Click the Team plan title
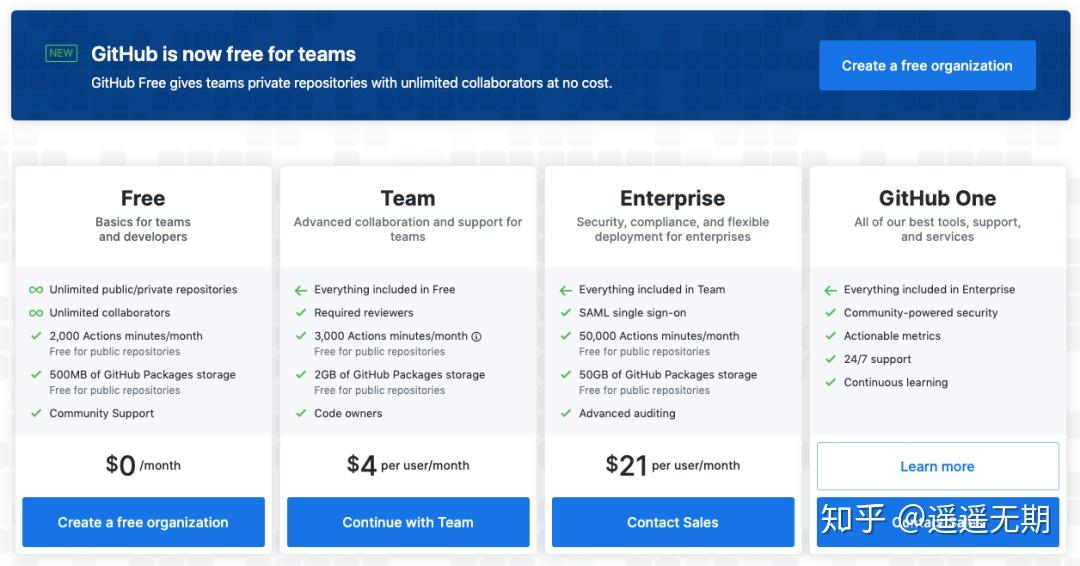The image size is (1080, 566). pos(408,198)
